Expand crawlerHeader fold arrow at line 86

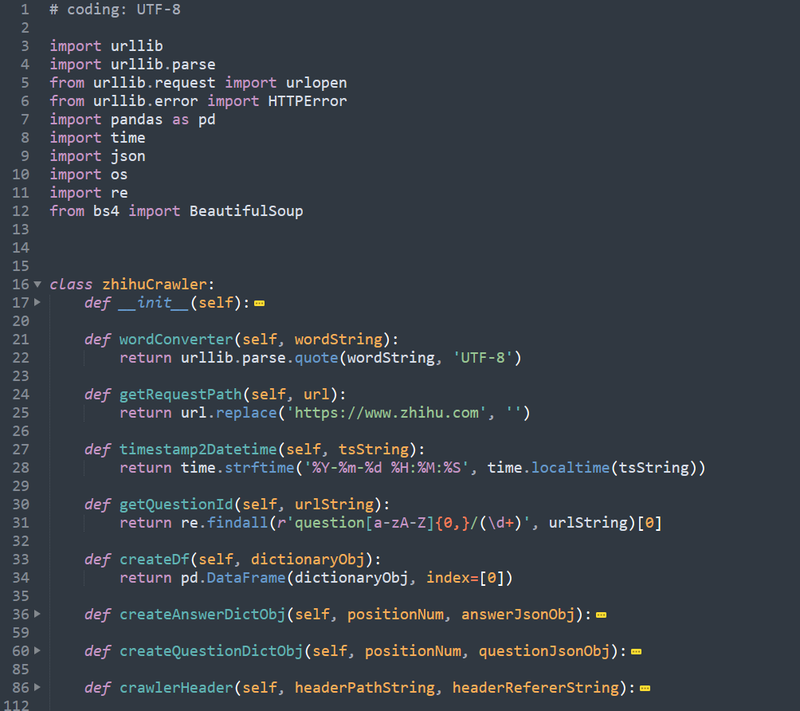[37, 688]
